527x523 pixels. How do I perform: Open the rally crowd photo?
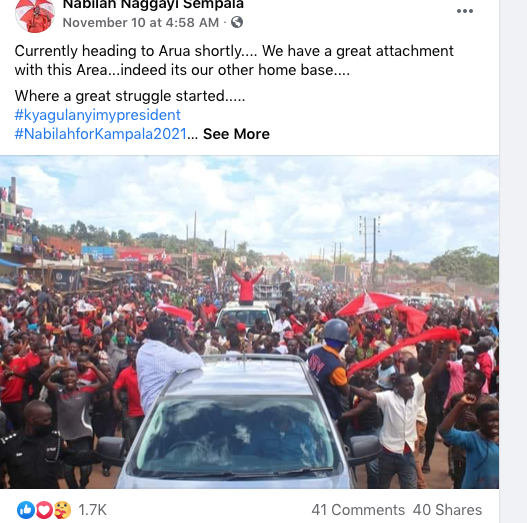click(x=249, y=322)
